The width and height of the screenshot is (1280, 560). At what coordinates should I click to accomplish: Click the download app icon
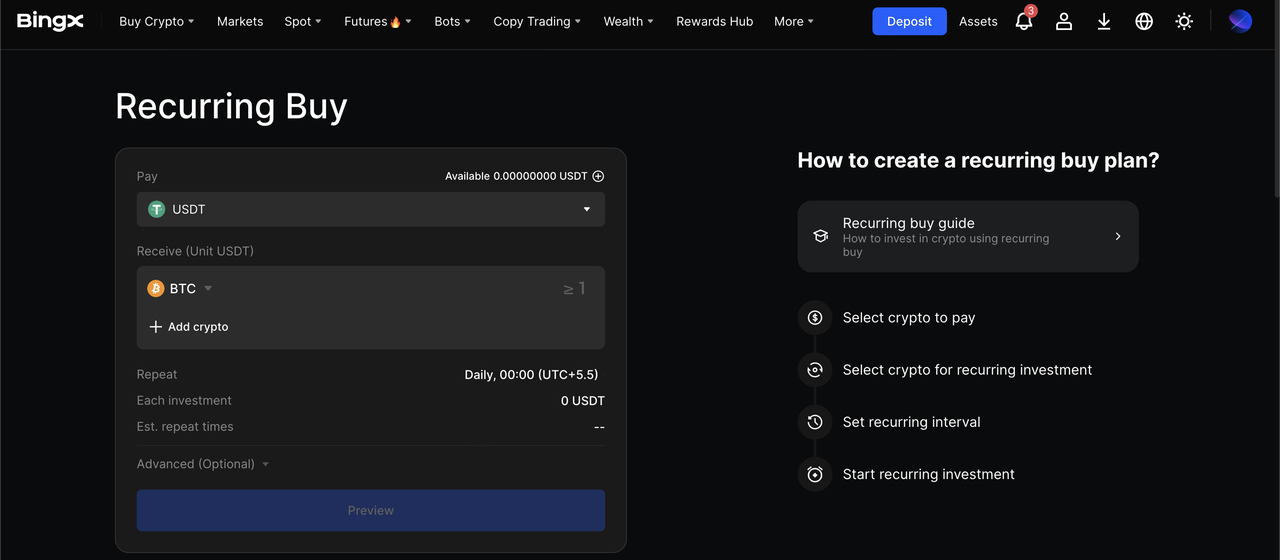pos(1104,21)
